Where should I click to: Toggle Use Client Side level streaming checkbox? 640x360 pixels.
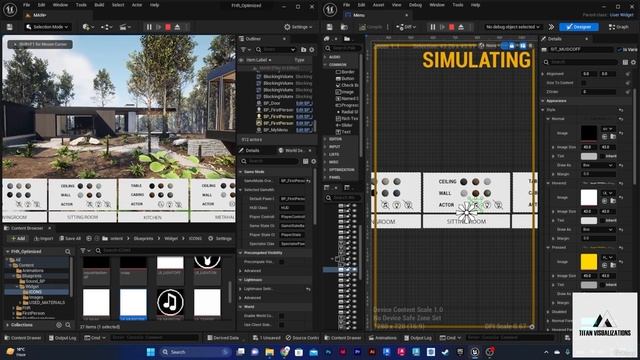pyautogui.click(x=282, y=324)
